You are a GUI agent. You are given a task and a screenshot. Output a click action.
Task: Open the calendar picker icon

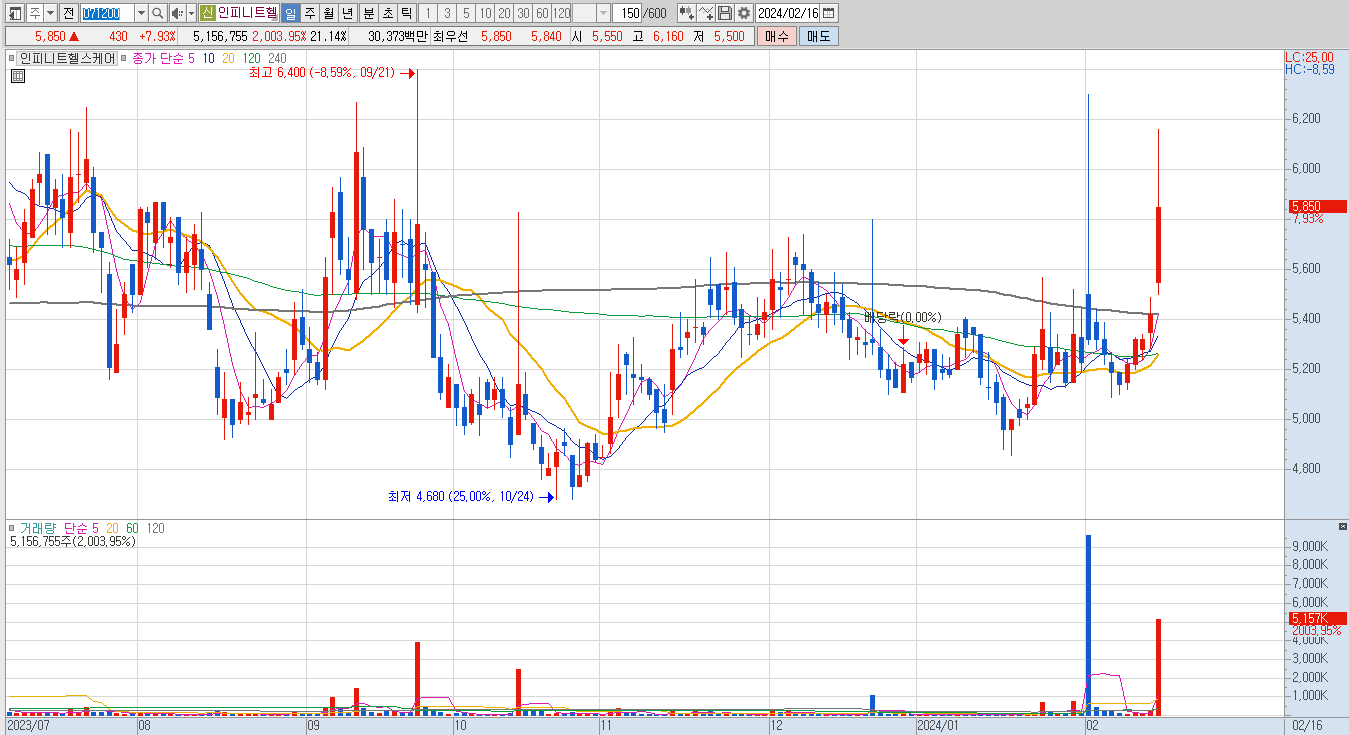[829, 13]
